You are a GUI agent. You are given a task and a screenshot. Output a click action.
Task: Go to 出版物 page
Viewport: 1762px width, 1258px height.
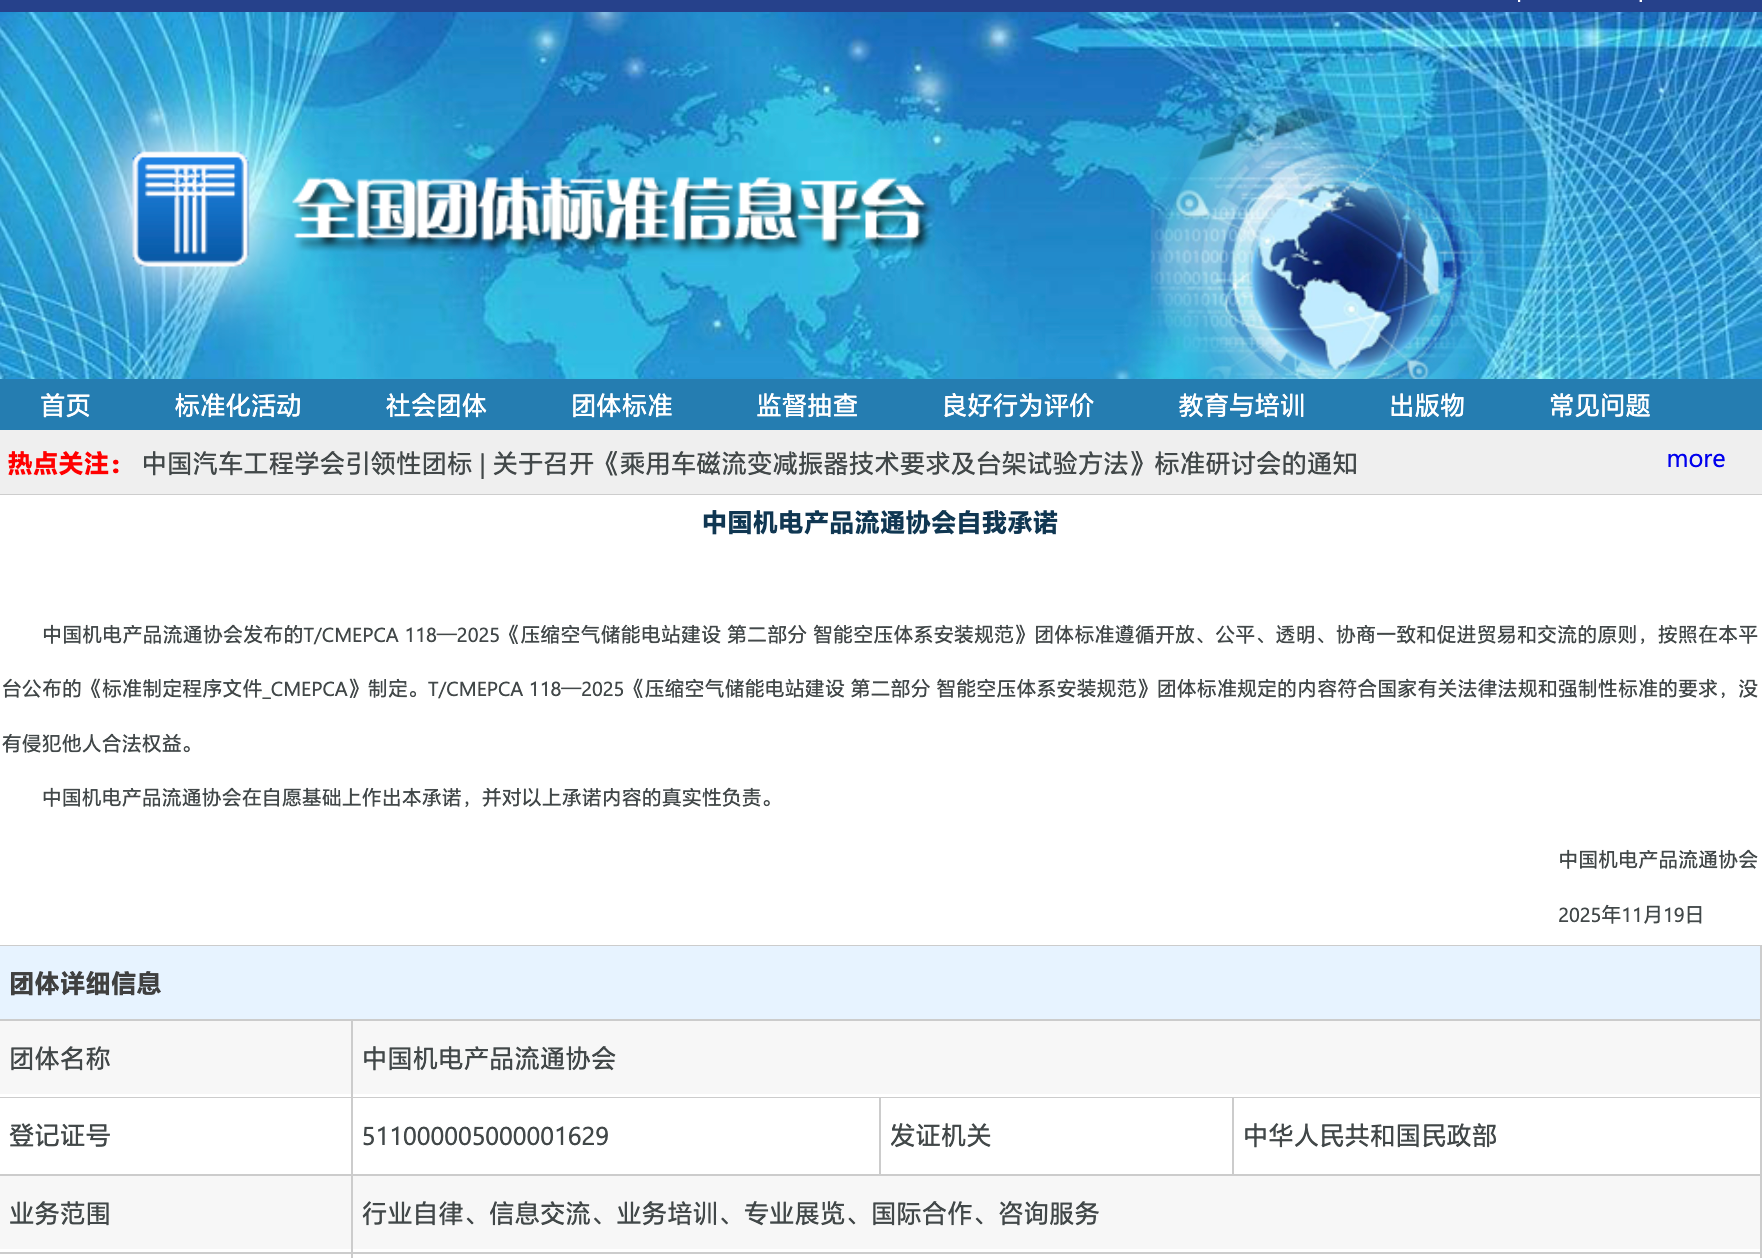(1427, 405)
